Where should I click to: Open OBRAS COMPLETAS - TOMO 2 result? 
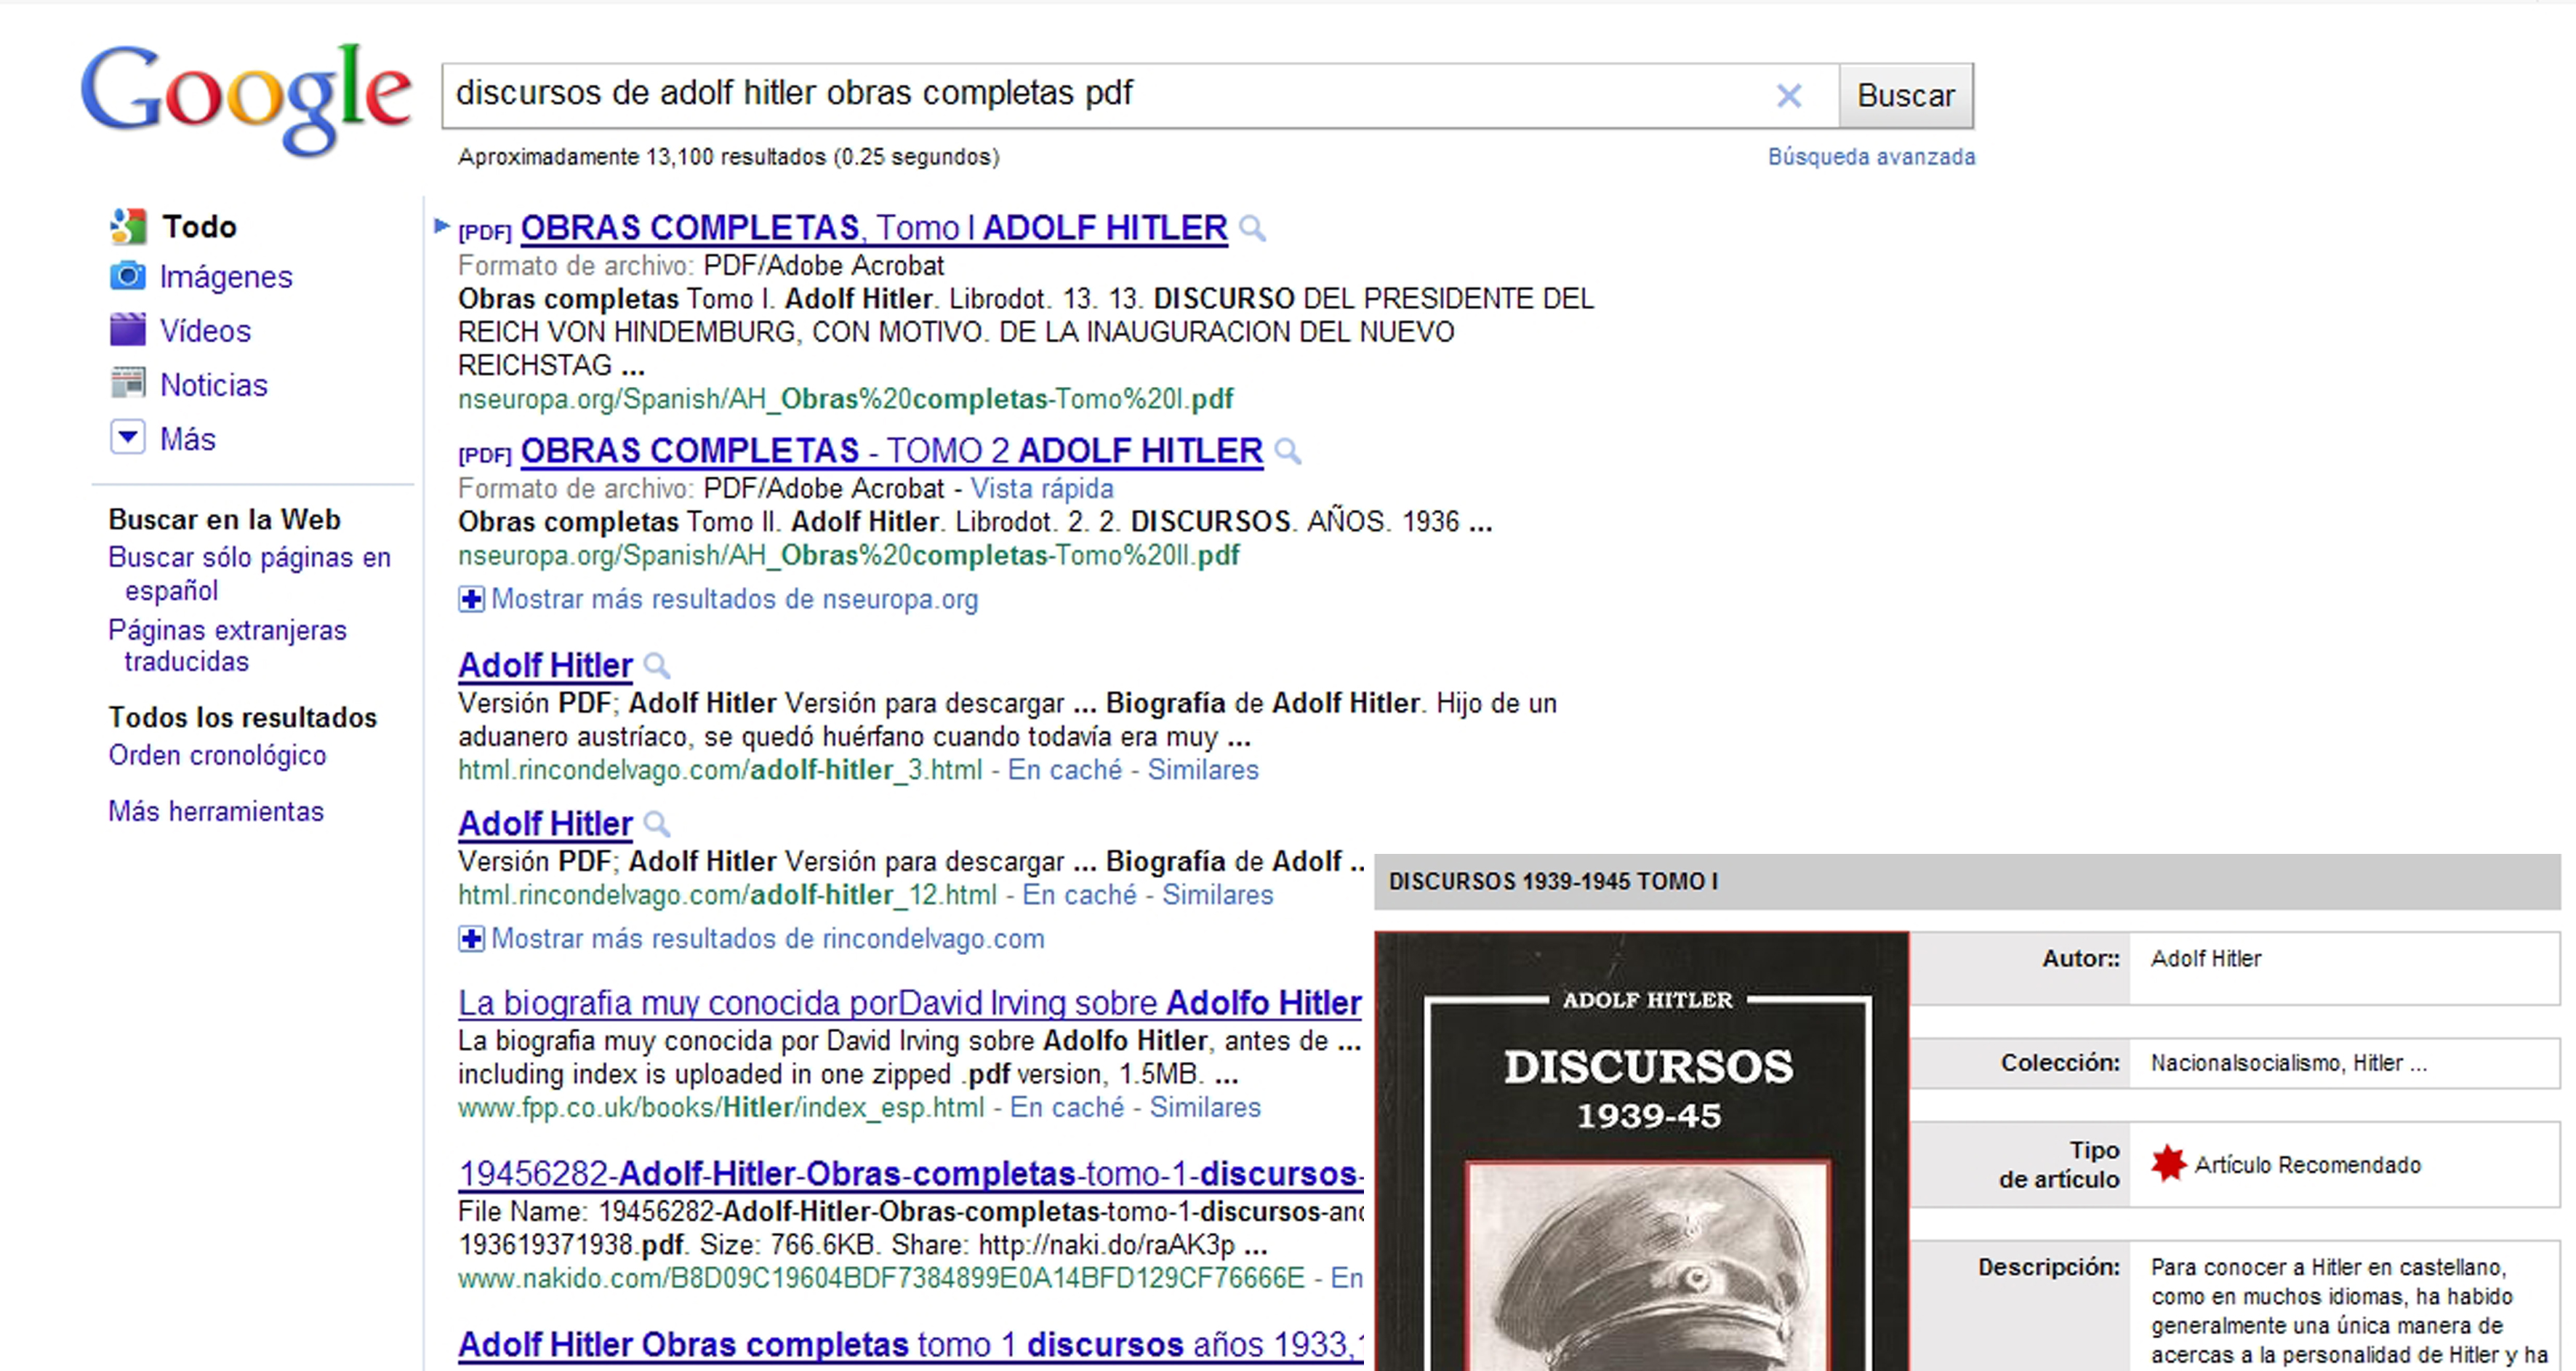(891, 451)
